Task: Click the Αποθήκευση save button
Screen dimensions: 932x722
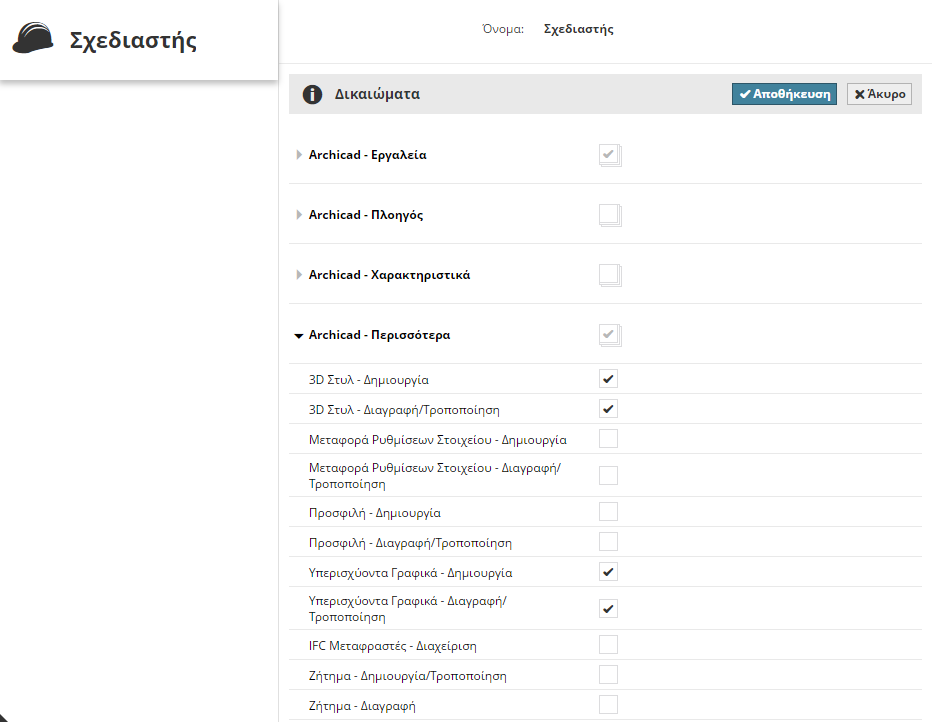Action: coord(784,94)
